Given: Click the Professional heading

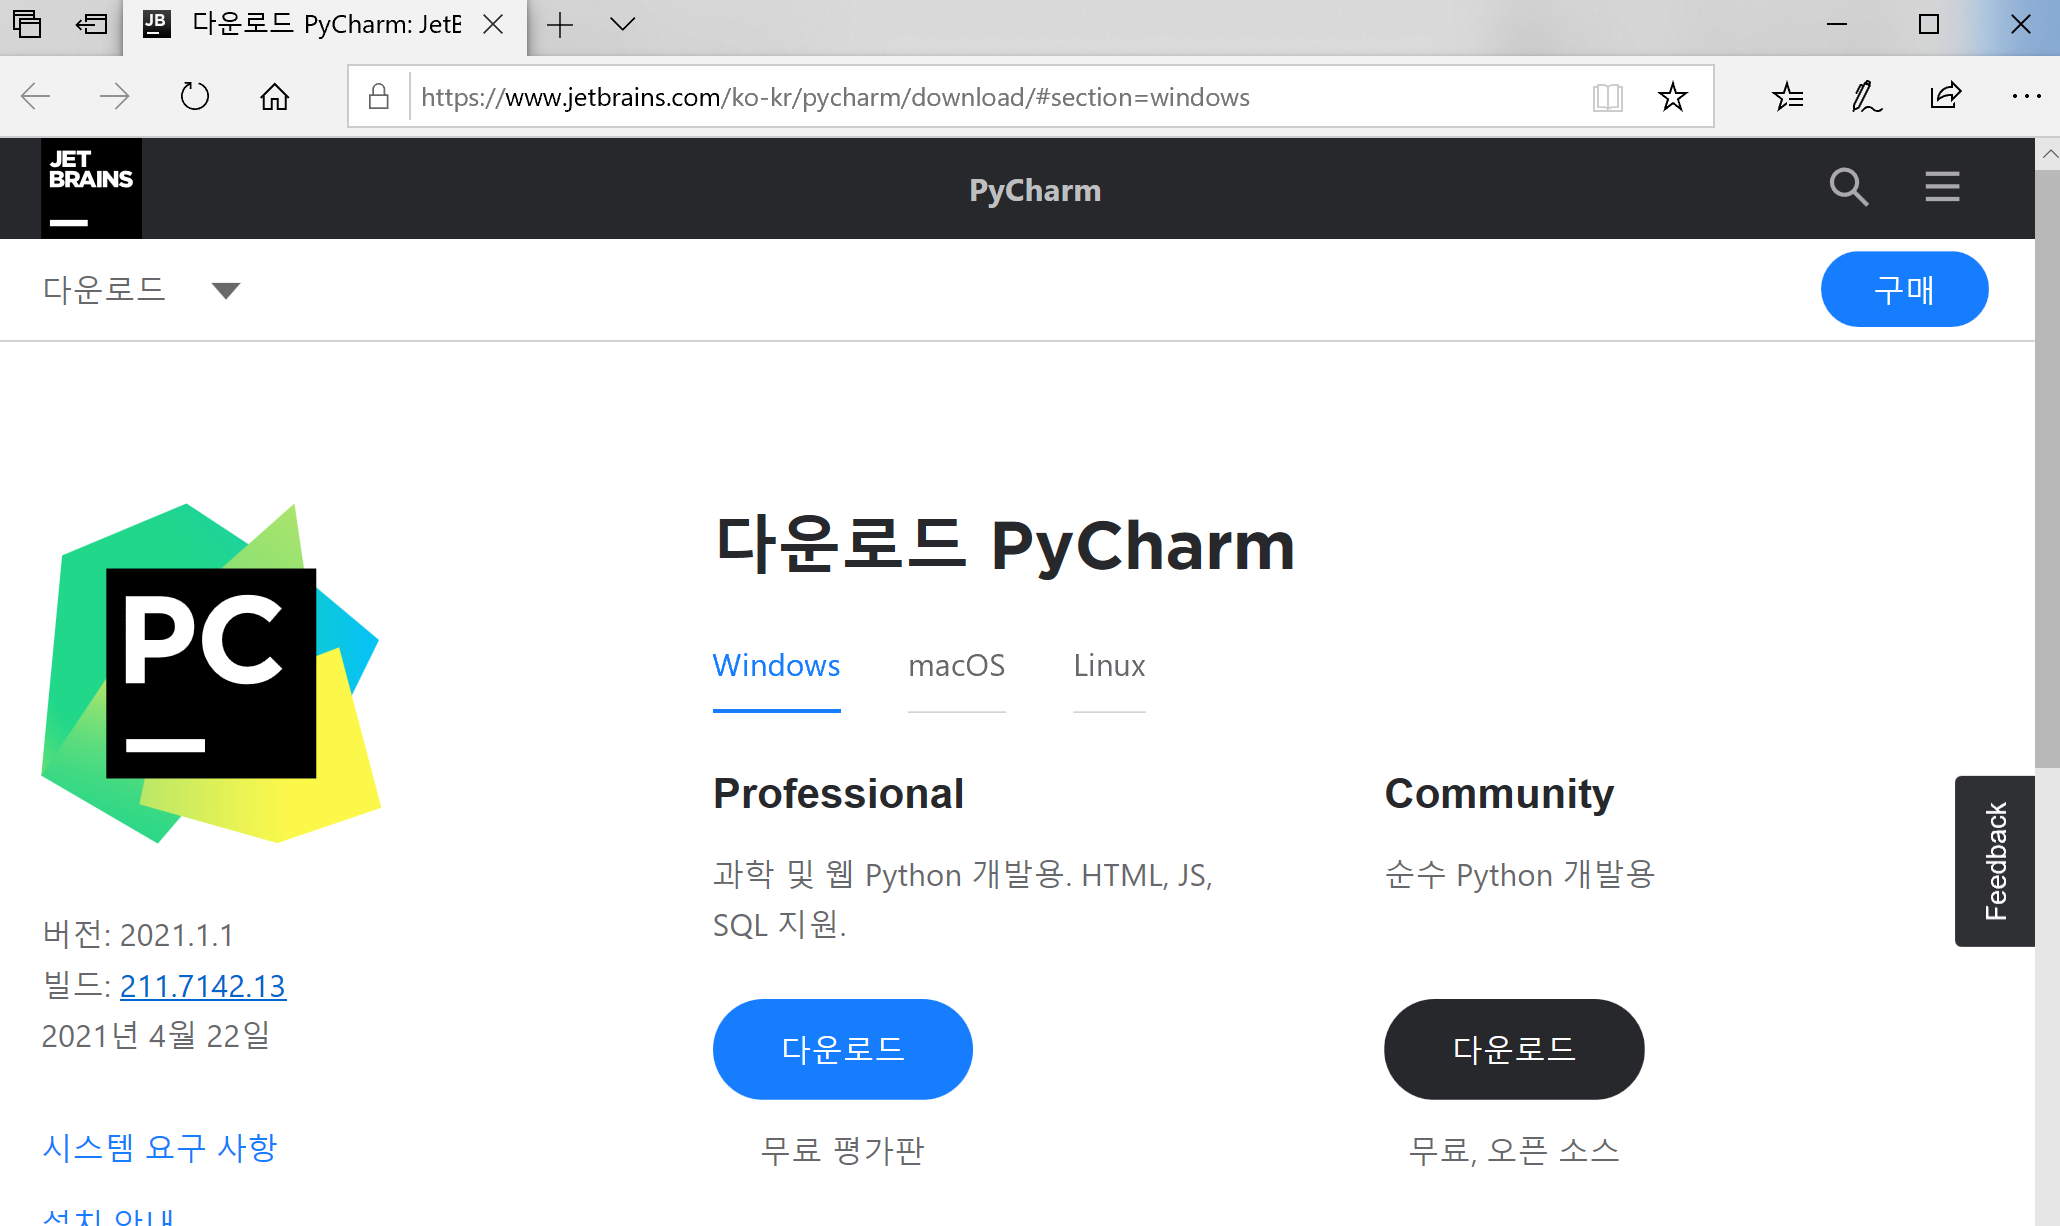Looking at the screenshot, I should click(x=838, y=794).
